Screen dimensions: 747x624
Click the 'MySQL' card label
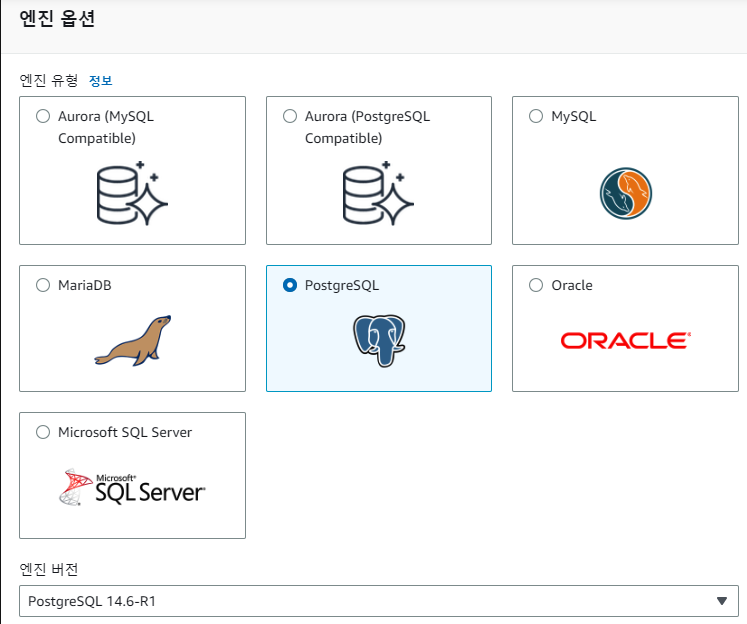click(x=574, y=116)
